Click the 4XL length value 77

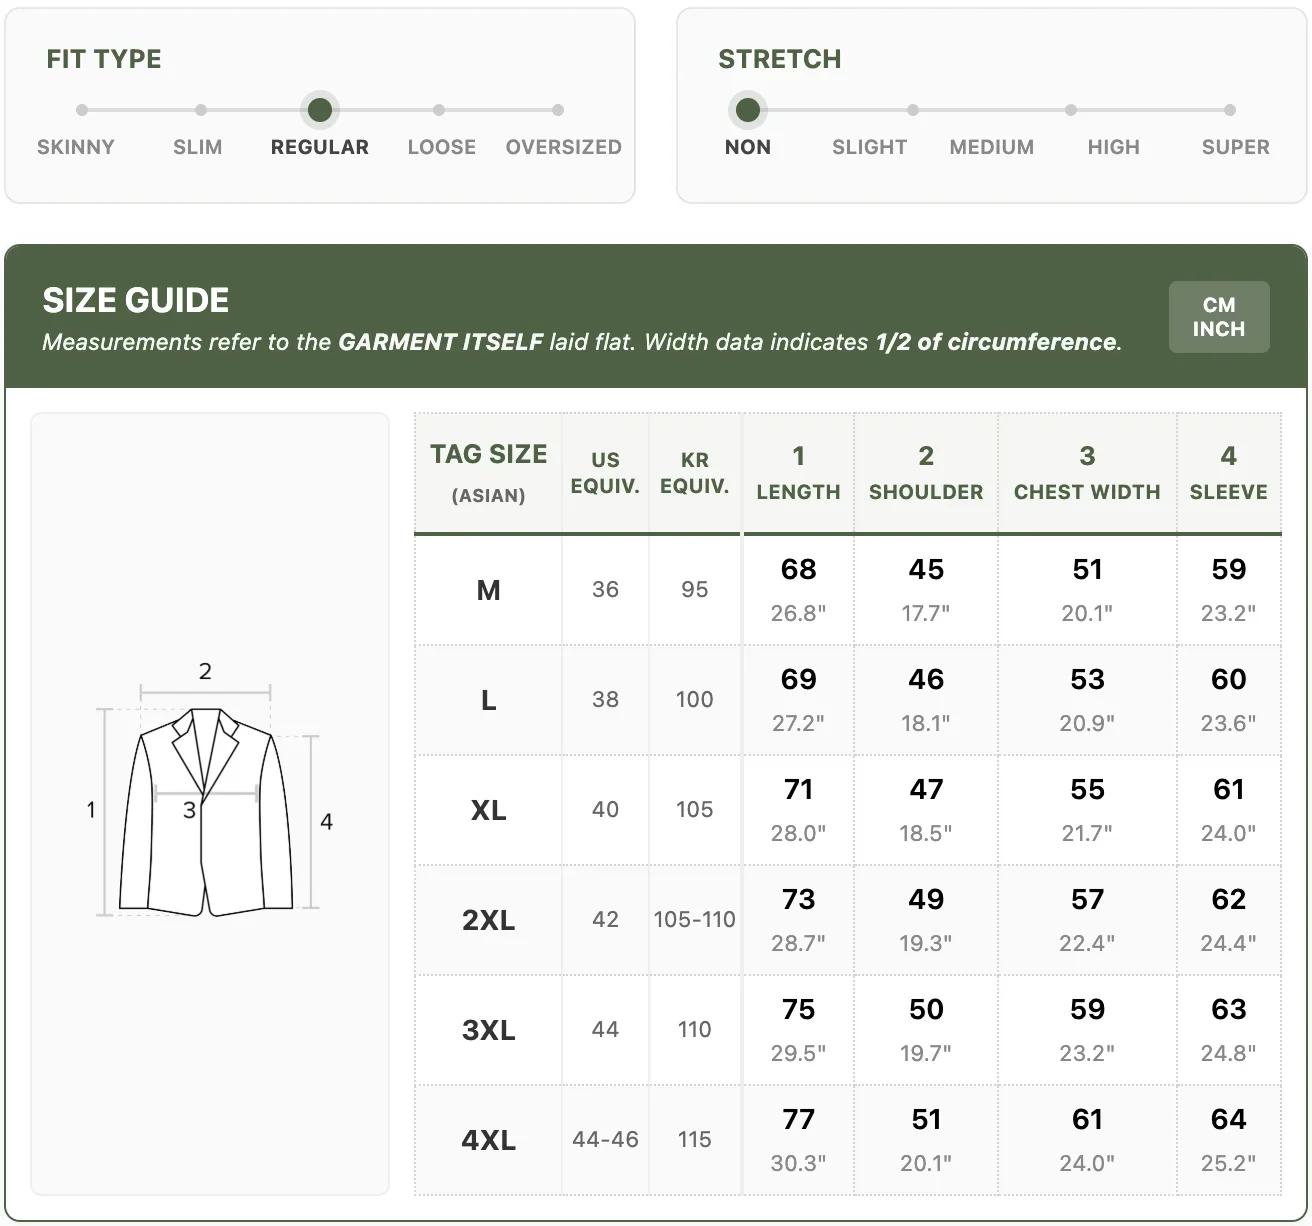pyautogui.click(x=798, y=1119)
